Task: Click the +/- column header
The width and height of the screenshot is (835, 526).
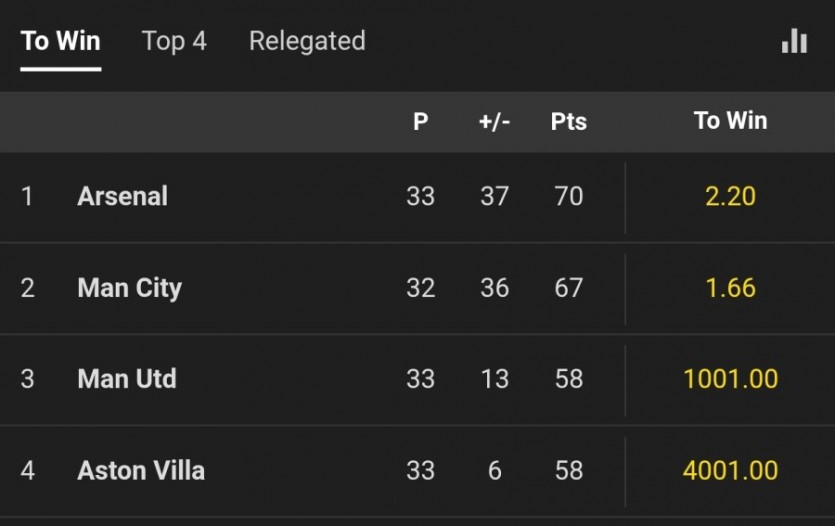Action: 494,121
